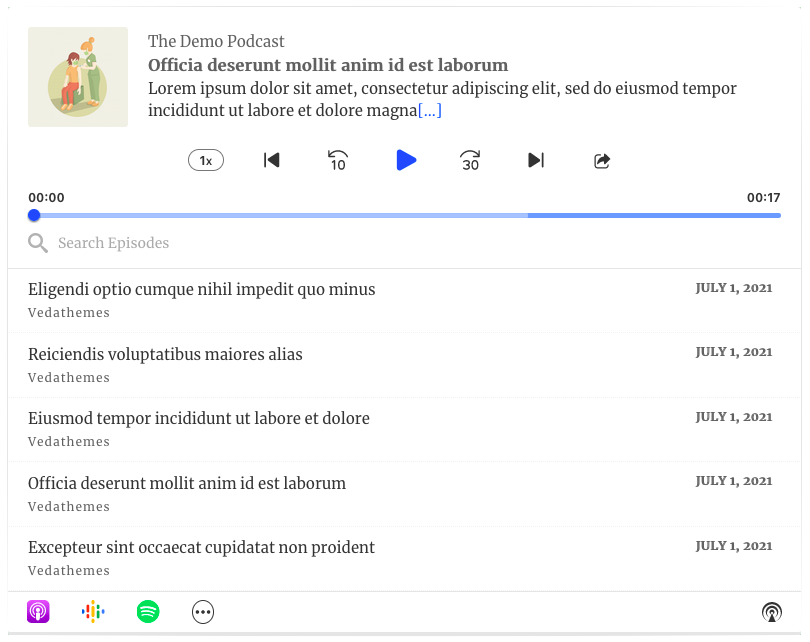This screenshot has width=810, height=642.
Task: Click the Search Episodes input field
Action: [403, 243]
